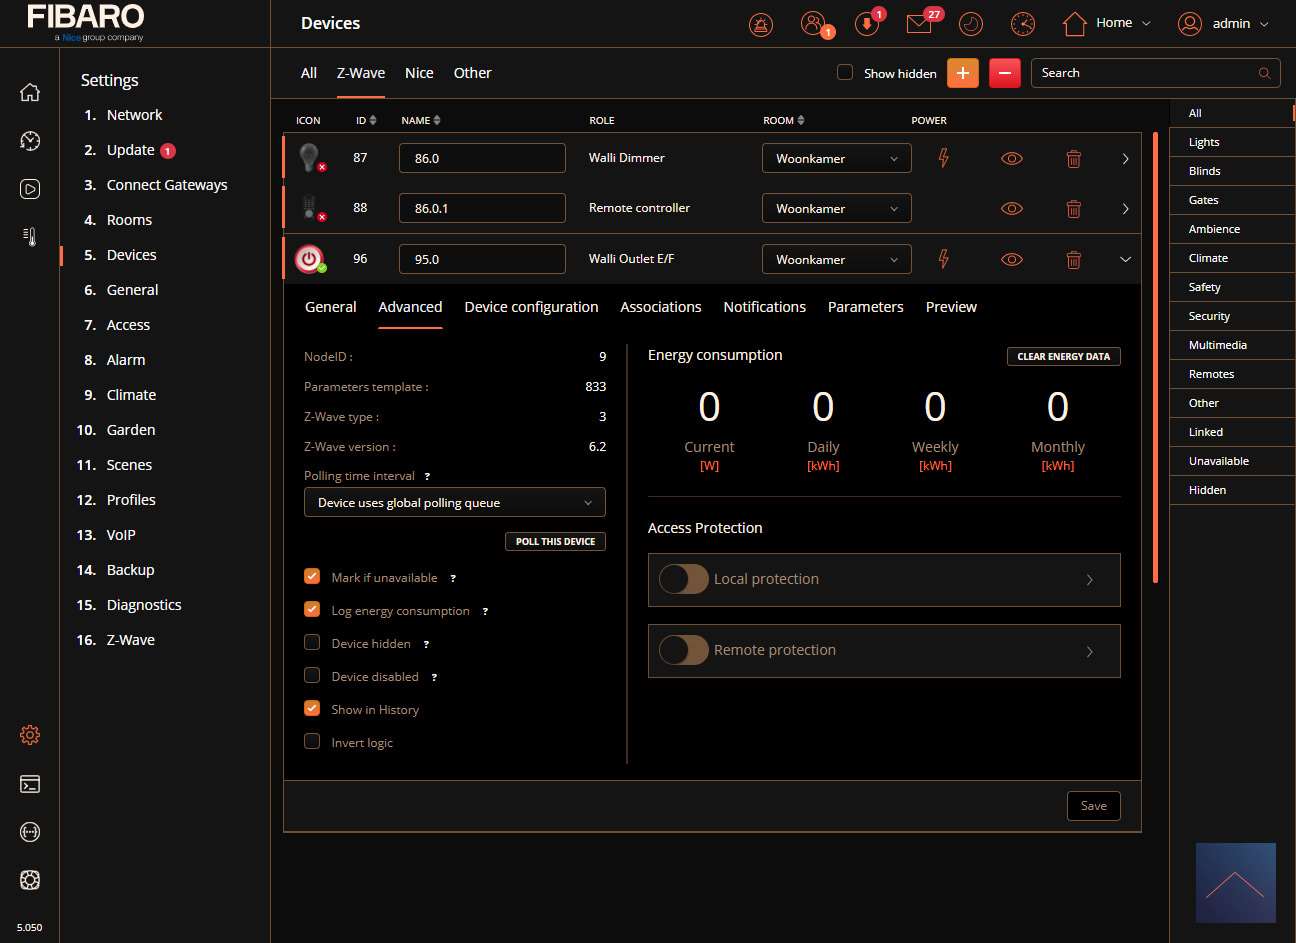Enable the Device hidden checkbox
1296x943 pixels.
click(312, 643)
